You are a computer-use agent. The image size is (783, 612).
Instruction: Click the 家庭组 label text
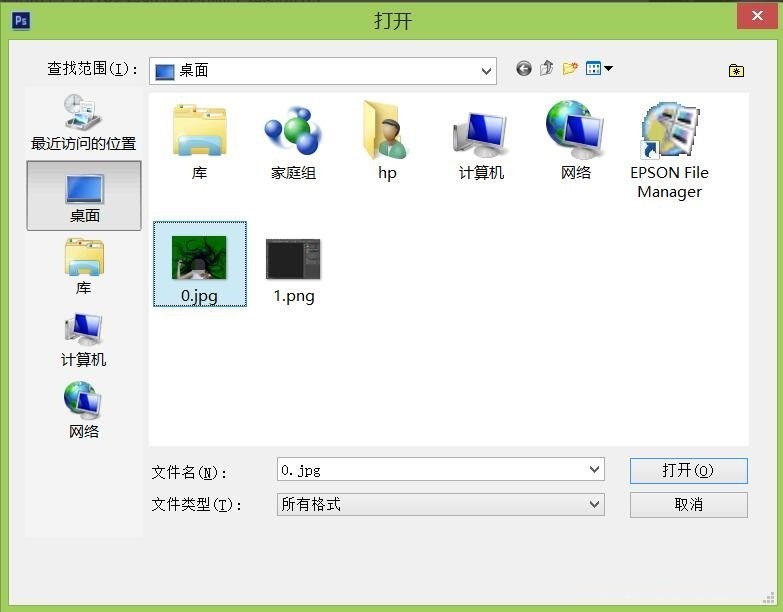pyautogui.click(x=293, y=173)
